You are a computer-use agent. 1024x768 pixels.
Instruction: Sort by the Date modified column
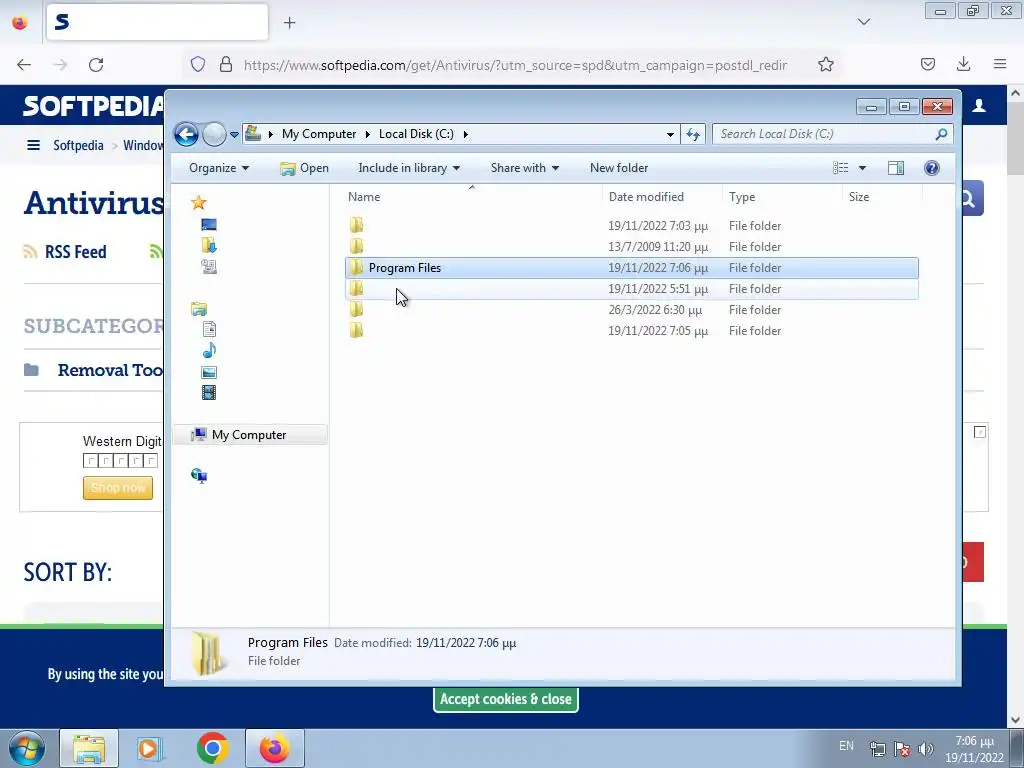click(x=662, y=197)
